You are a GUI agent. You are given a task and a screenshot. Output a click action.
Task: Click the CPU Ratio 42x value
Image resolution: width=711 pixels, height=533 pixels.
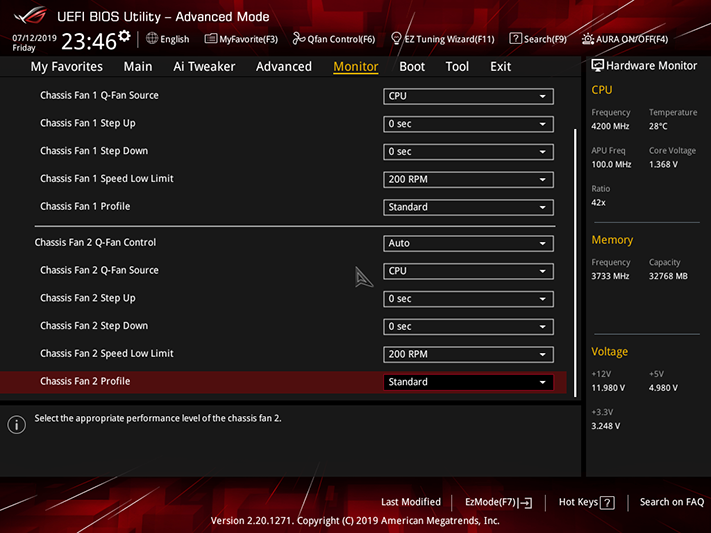point(599,202)
